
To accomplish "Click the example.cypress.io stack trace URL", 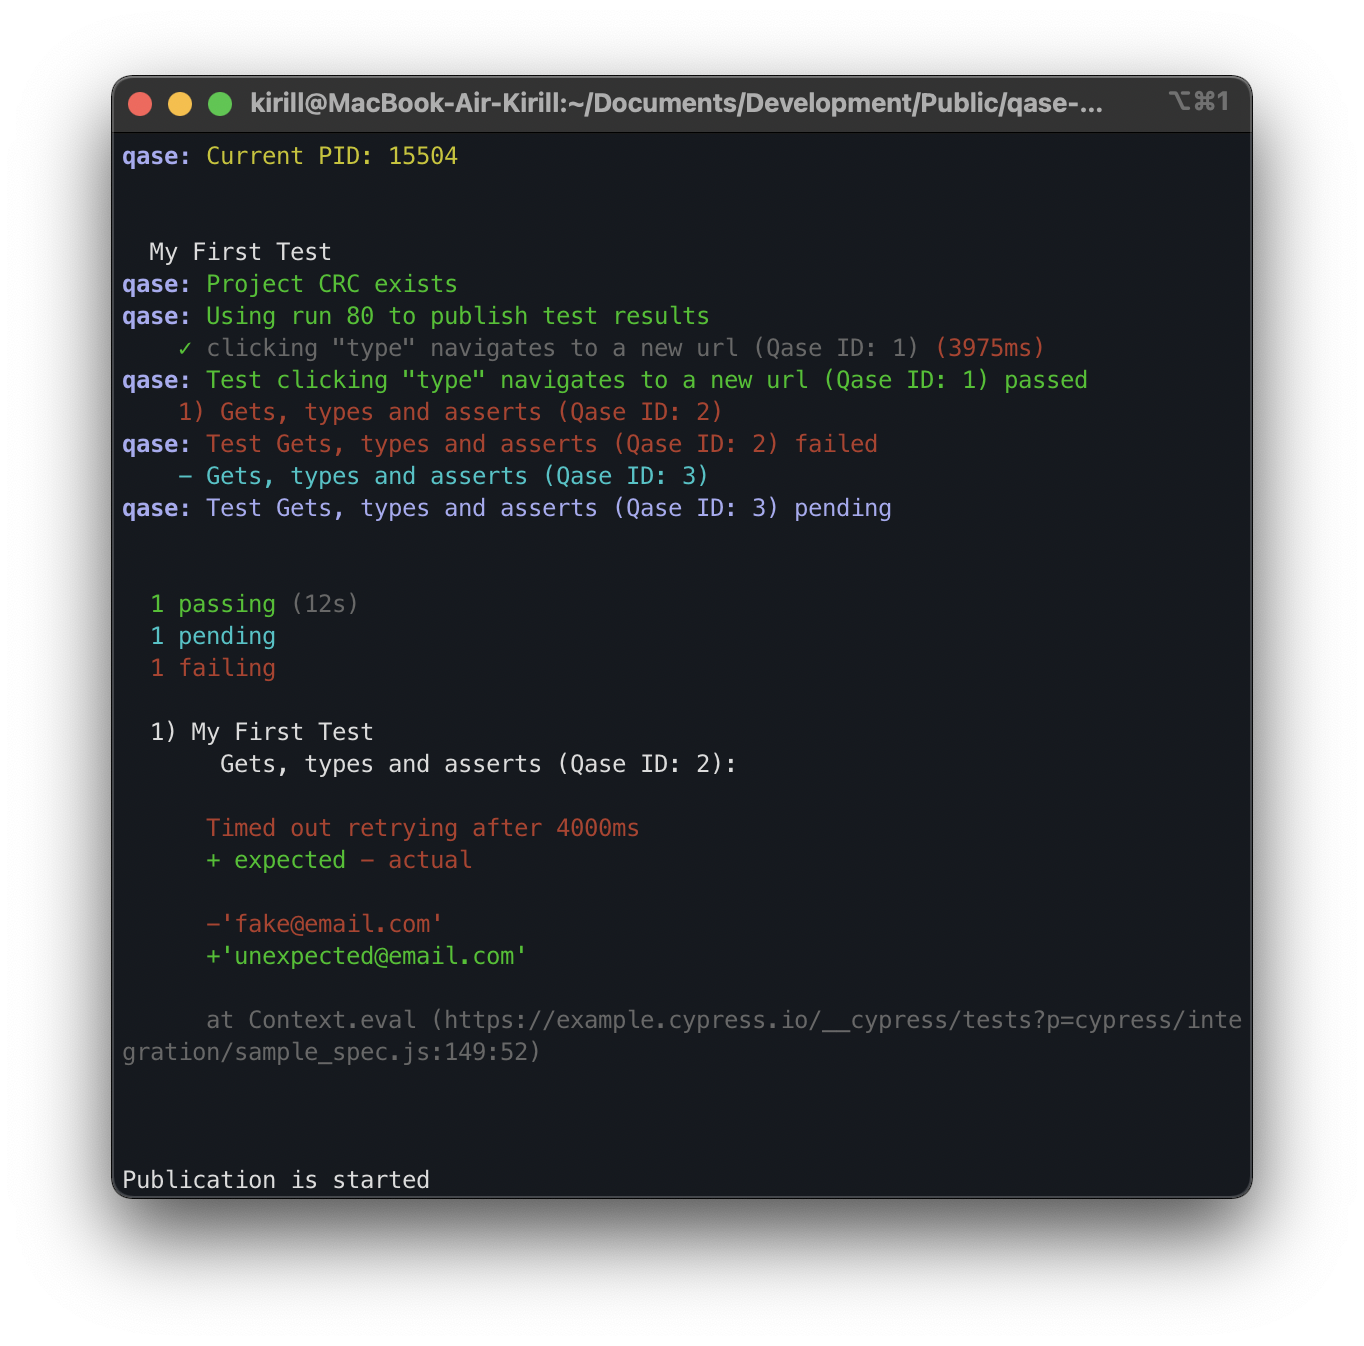I will 842,1020.
